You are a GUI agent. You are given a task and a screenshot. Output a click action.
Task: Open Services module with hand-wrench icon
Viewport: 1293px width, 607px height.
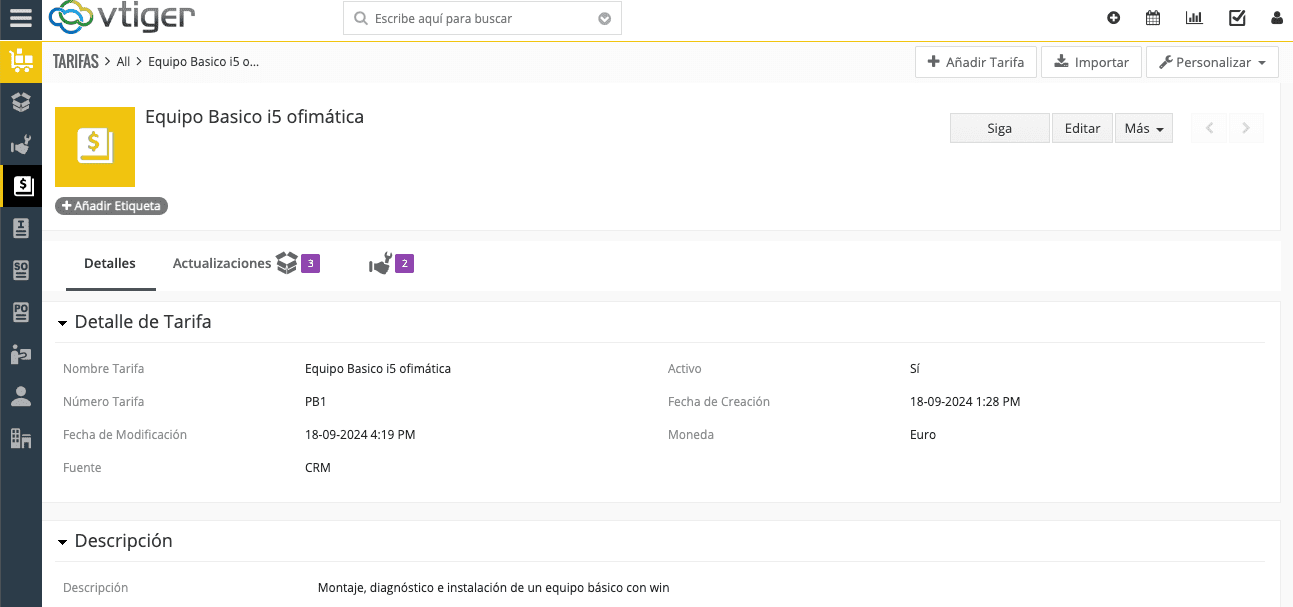pyautogui.click(x=20, y=144)
